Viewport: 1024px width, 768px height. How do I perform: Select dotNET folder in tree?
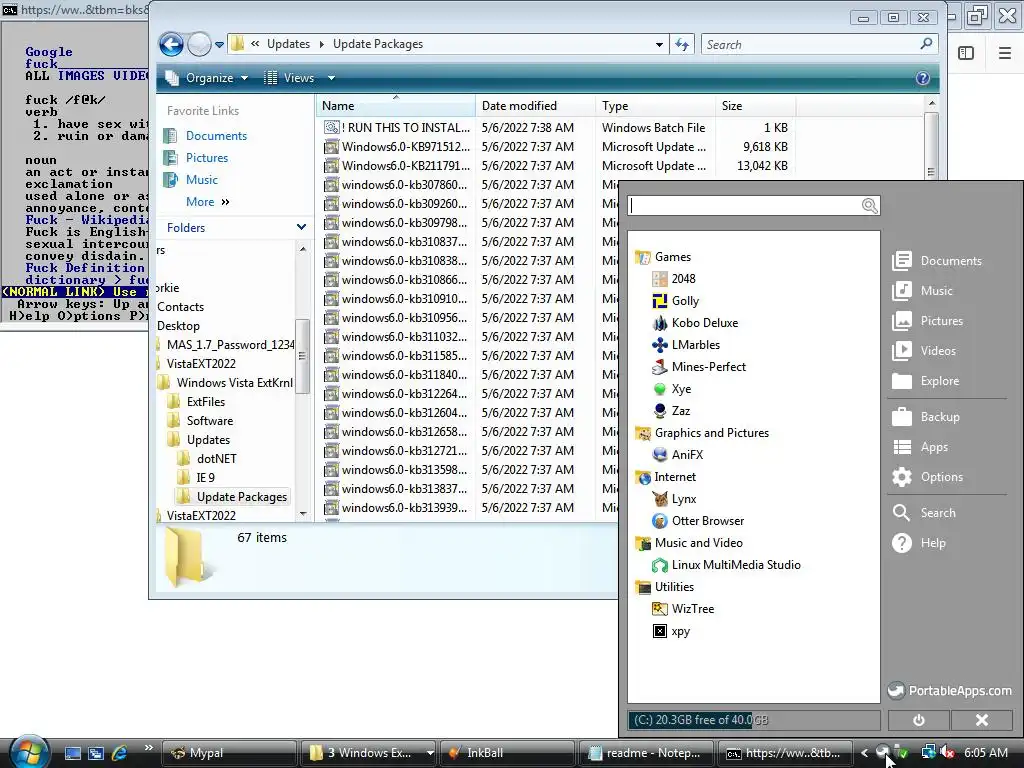207,458
